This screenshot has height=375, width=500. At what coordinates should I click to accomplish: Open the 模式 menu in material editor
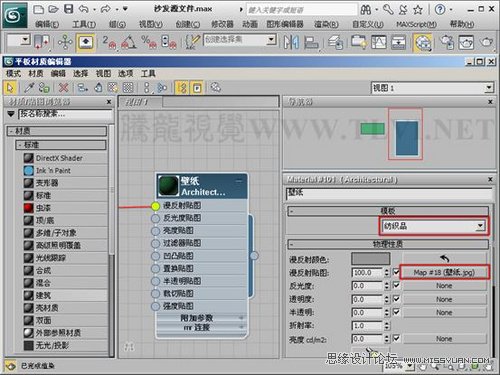click(x=13, y=73)
